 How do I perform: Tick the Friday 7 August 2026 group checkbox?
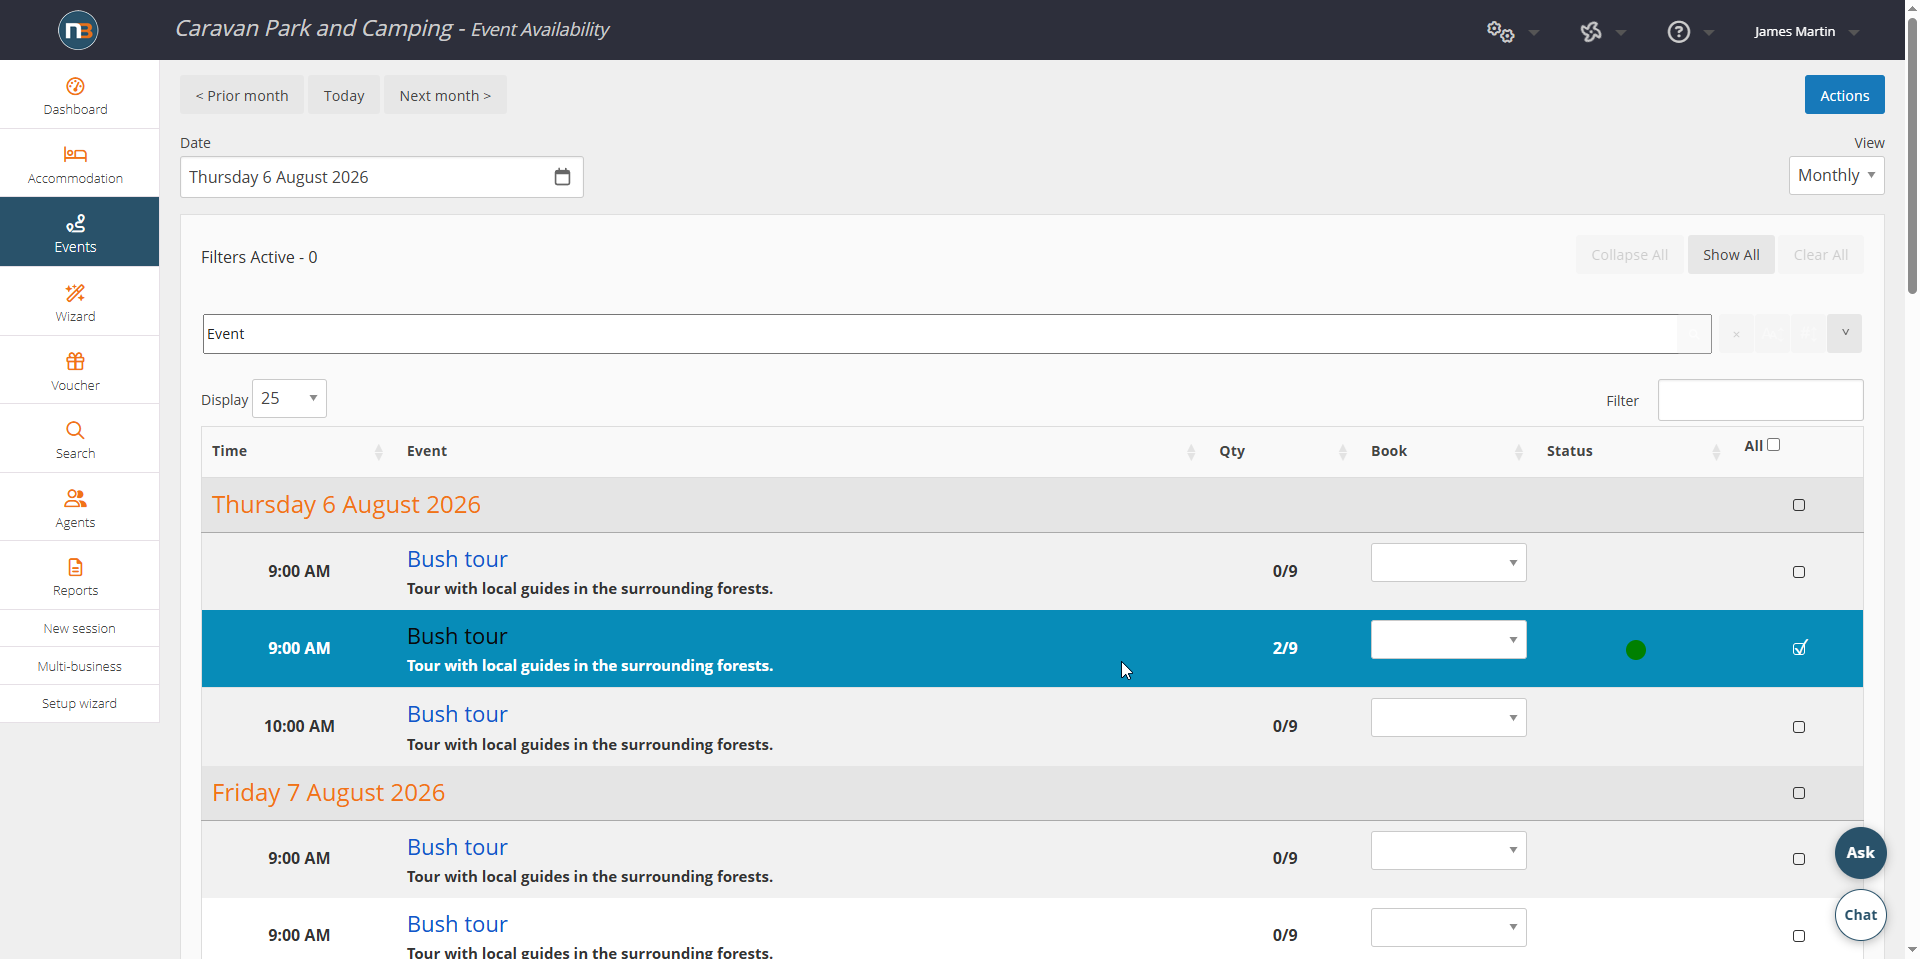1799,793
